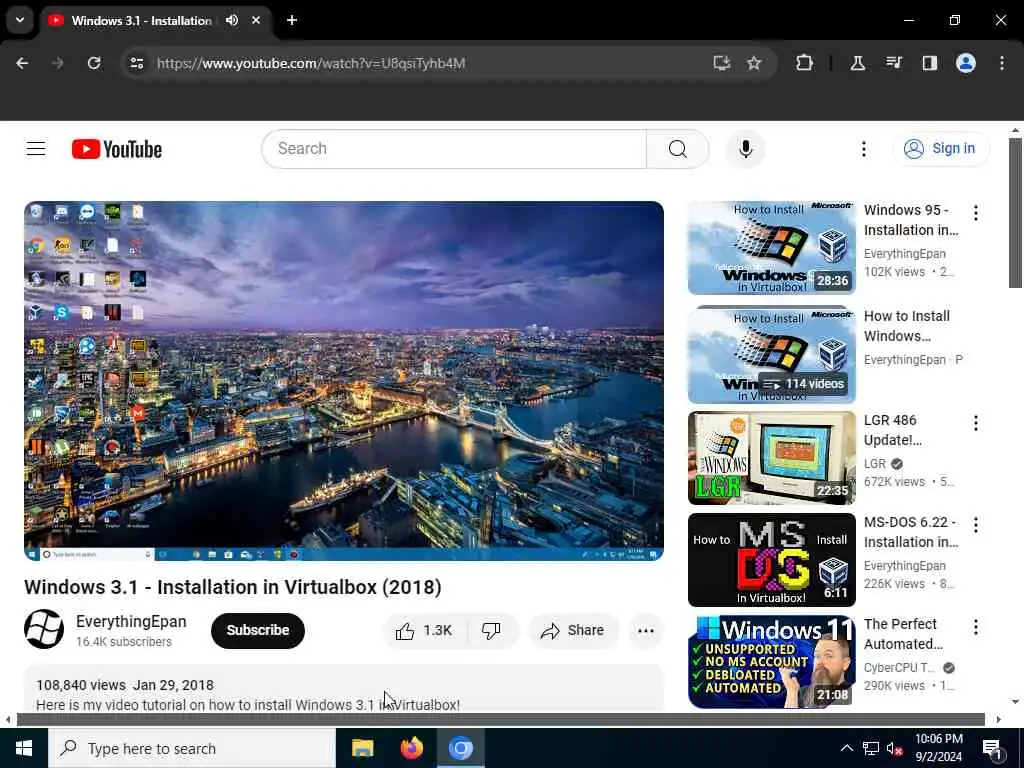
Task: Open The Perfect Automated Windows 11 thumbnail
Action: click(x=771, y=662)
